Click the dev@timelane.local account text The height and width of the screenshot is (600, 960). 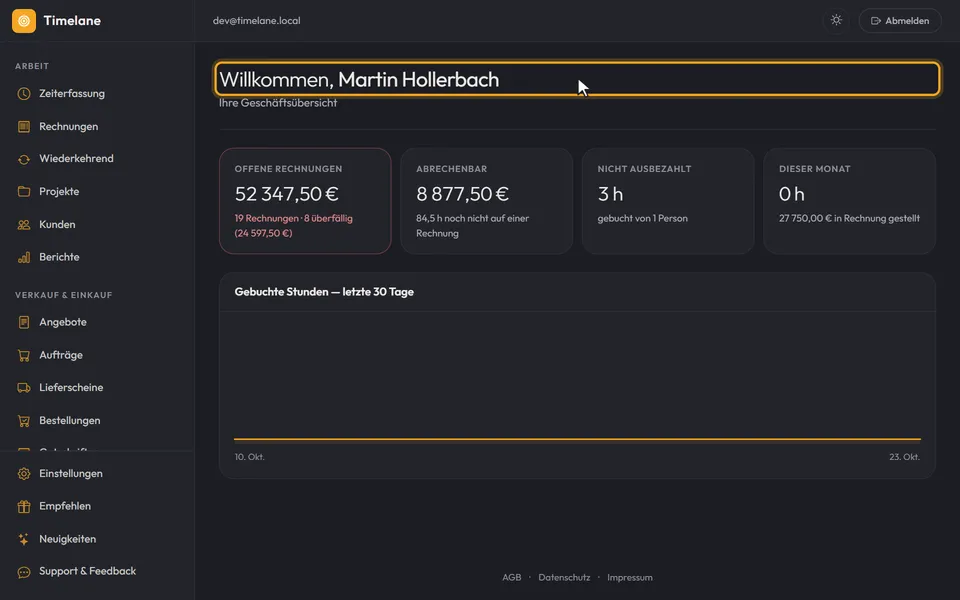click(257, 21)
